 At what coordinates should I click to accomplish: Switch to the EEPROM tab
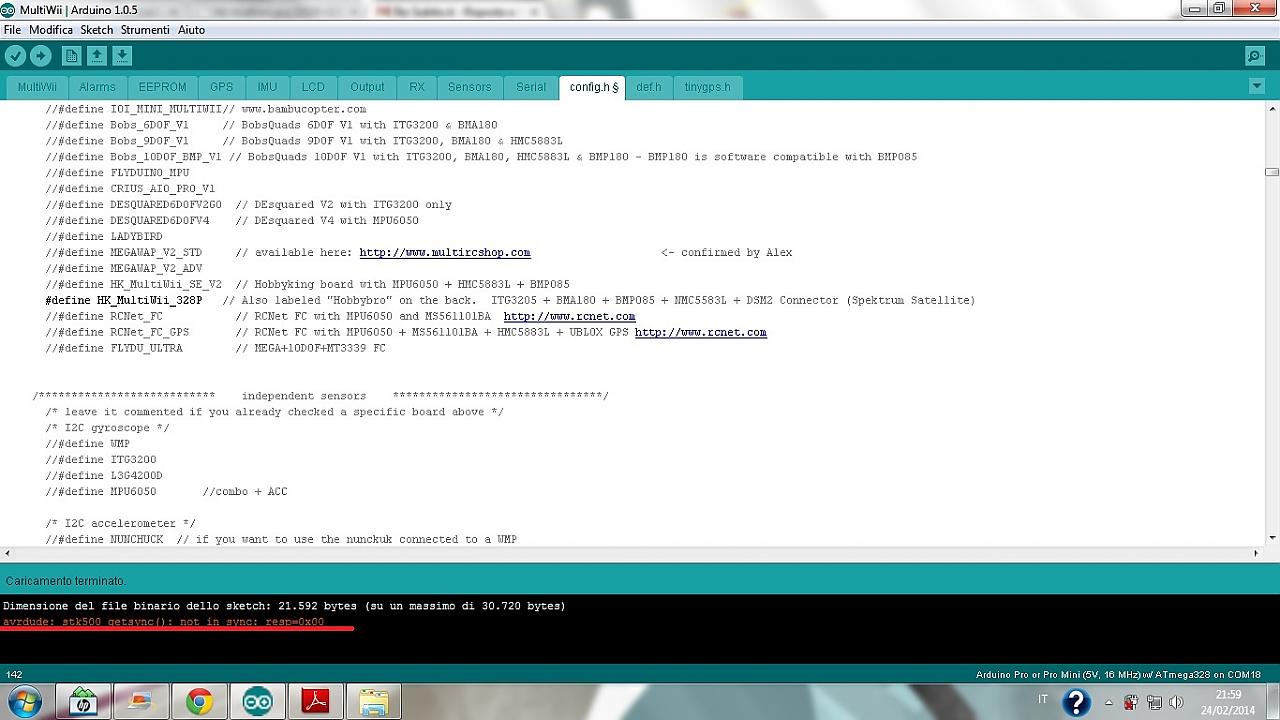point(162,87)
